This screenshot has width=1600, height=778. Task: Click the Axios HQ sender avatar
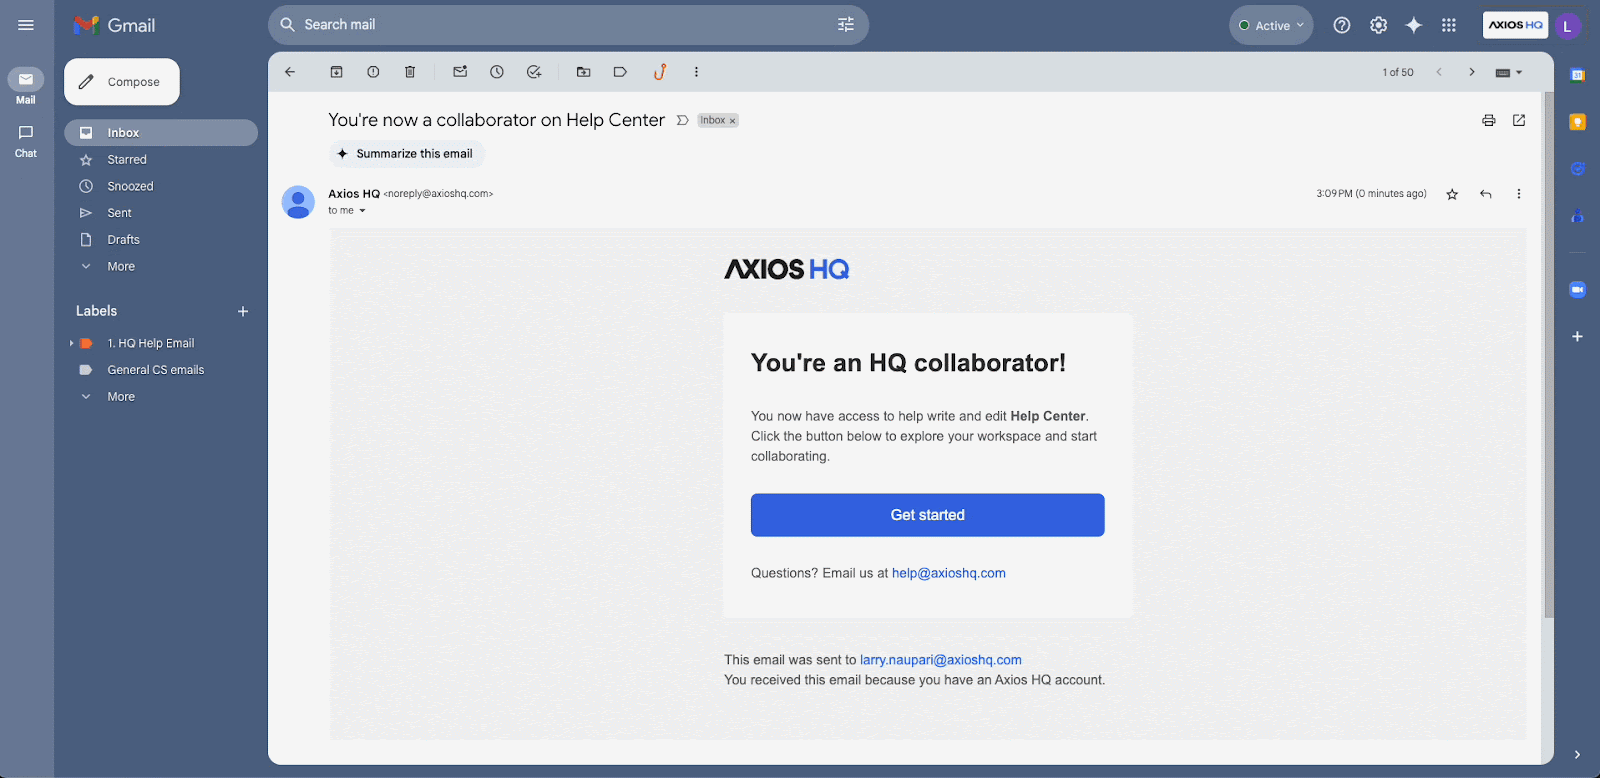click(298, 202)
